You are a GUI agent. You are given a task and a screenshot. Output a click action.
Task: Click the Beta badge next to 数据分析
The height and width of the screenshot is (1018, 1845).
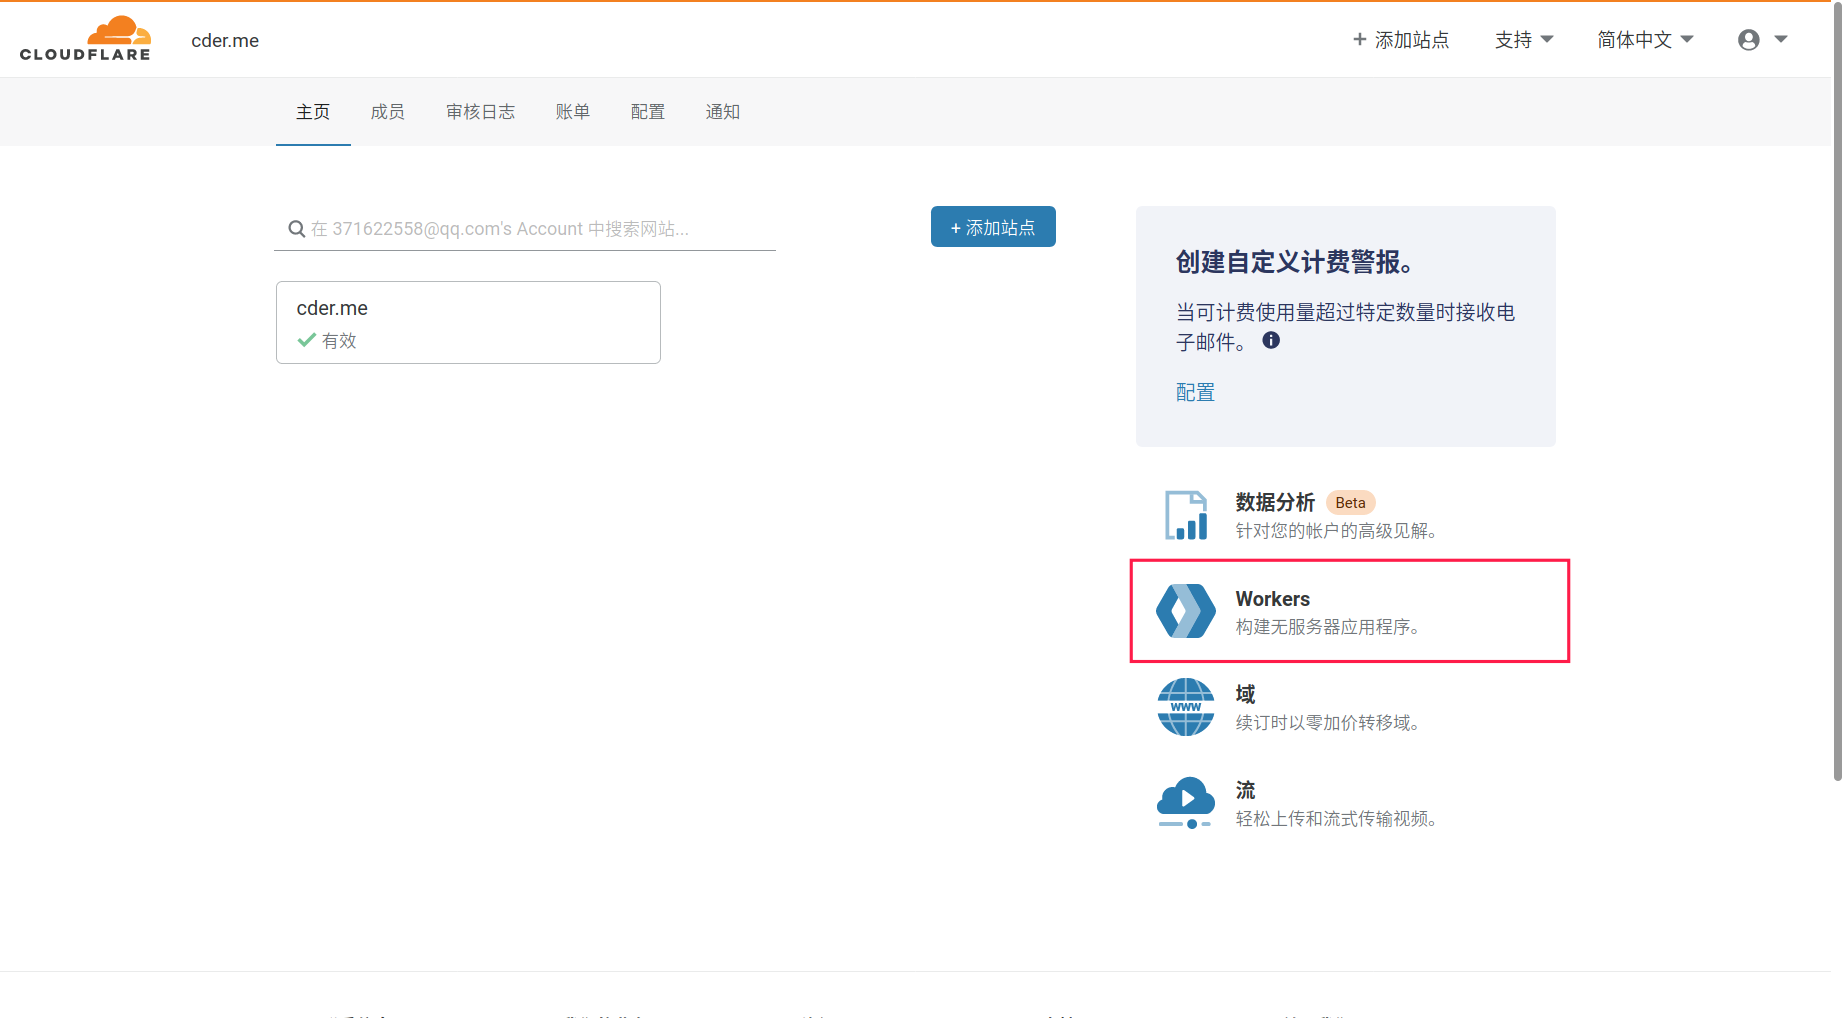coord(1351,503)
